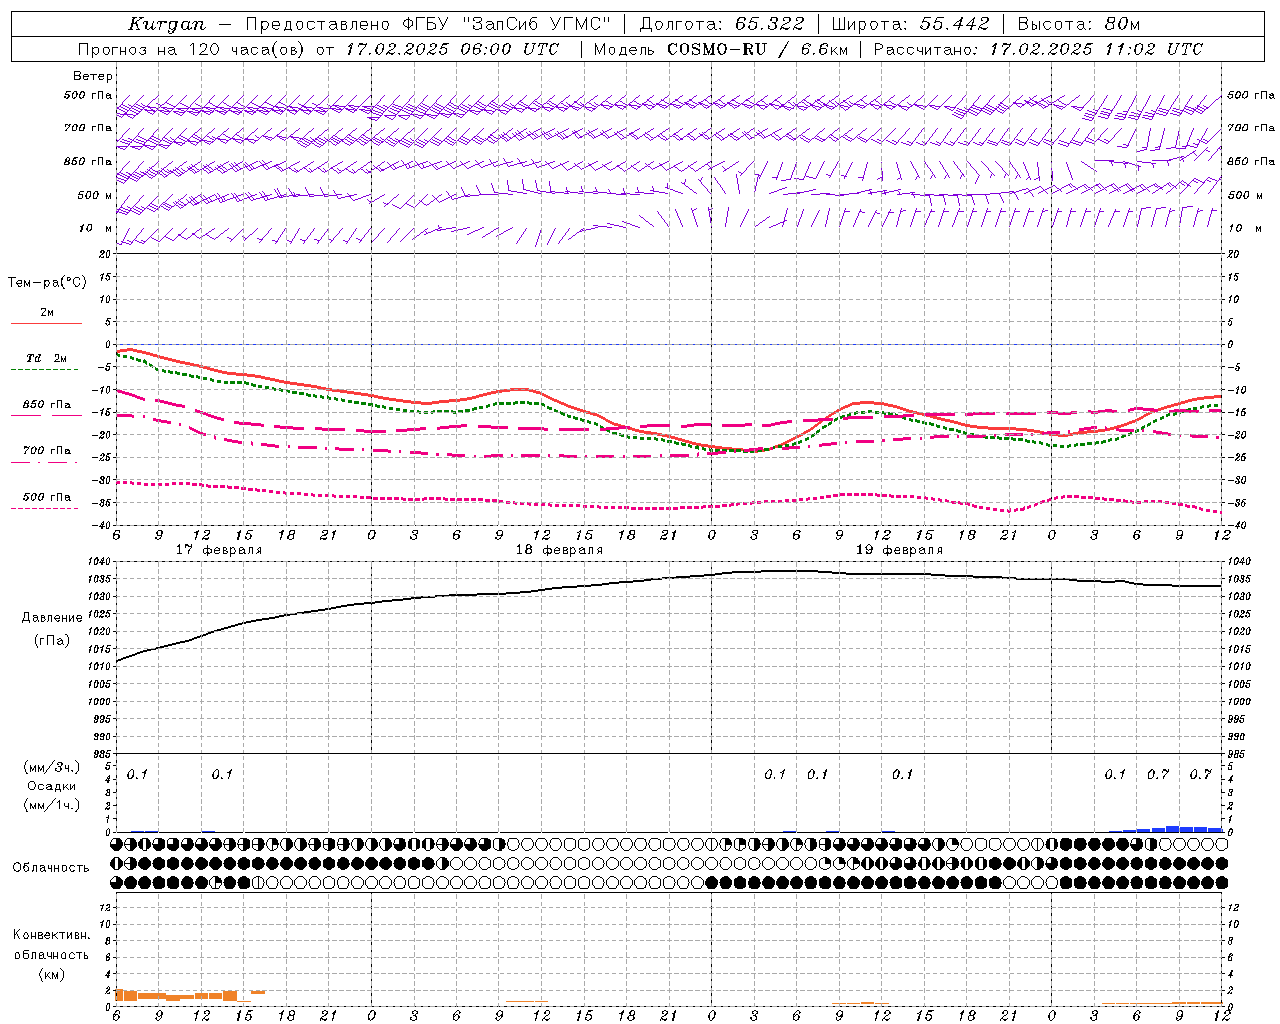The height and width of the screenshot is (1024, 1280).
Task: Click the 'Предоставлено ФГБУ "ЗапСиб УГМС"' provider text
Action: coord(428,24)
